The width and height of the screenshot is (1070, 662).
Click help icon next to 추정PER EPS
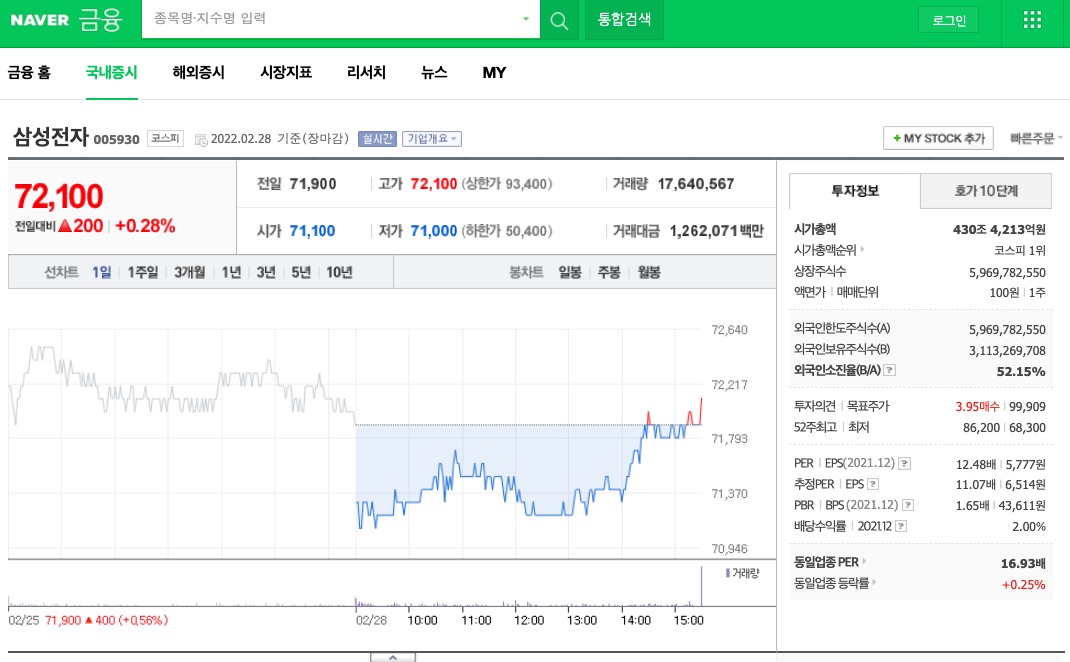click(x=872, y=484)
